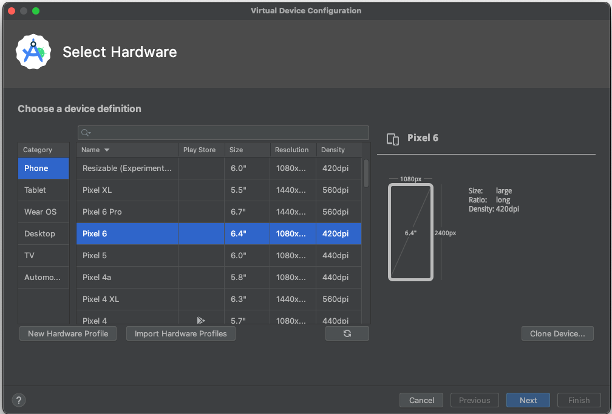Click the Cancel button

421,400
